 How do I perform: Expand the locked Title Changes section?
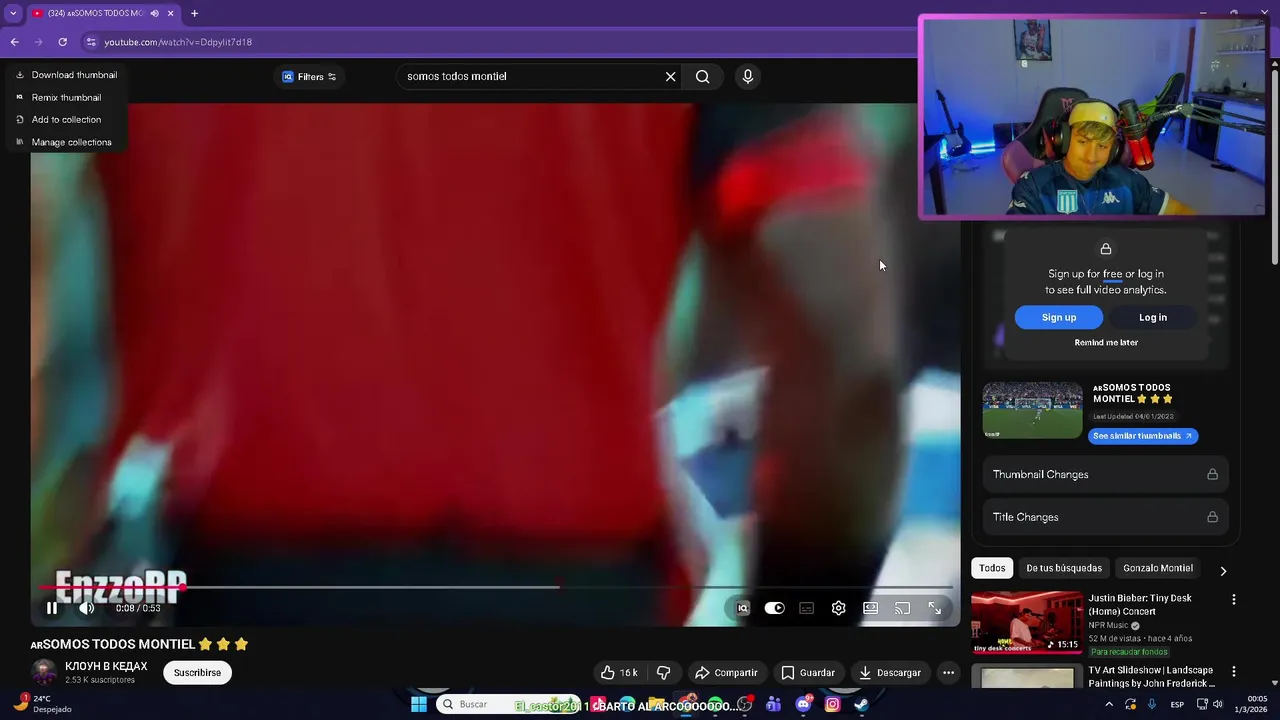1106,517
